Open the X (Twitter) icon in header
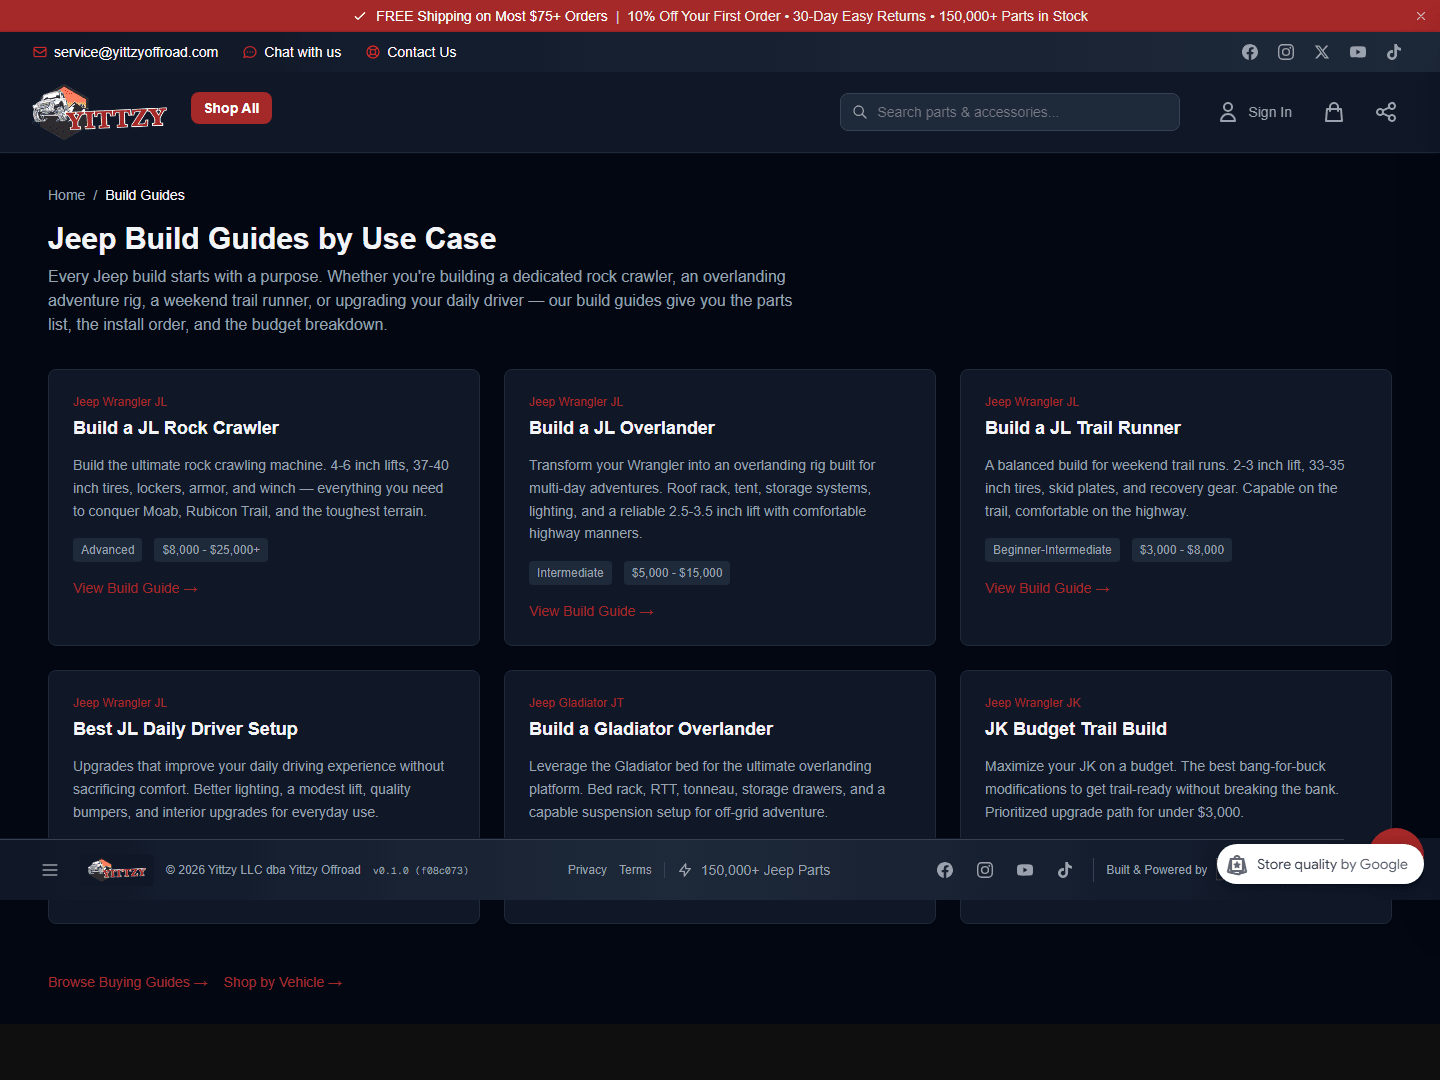Screen dimensions: 1440x1080 [1322, 52]
